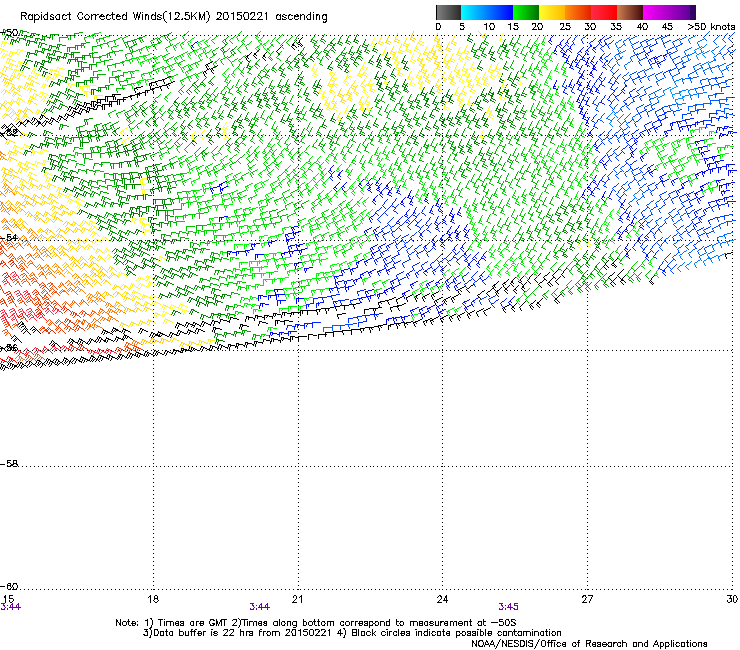Select the orange 25-30 knots legend segment
This screenshot has width=740, height=650.
coord(578,12)
